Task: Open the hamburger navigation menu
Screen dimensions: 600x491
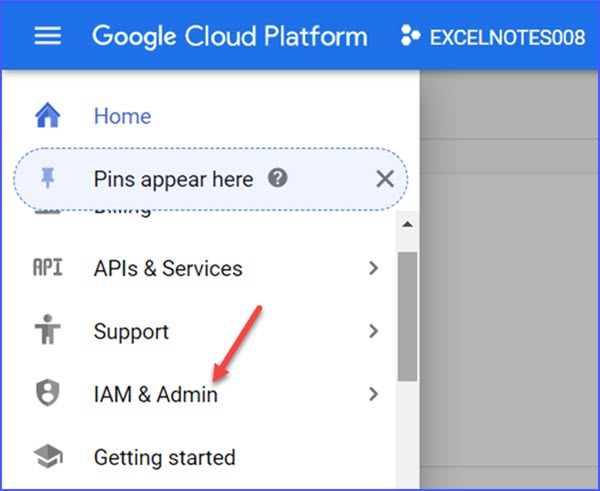Action: (x=47, y=36)
